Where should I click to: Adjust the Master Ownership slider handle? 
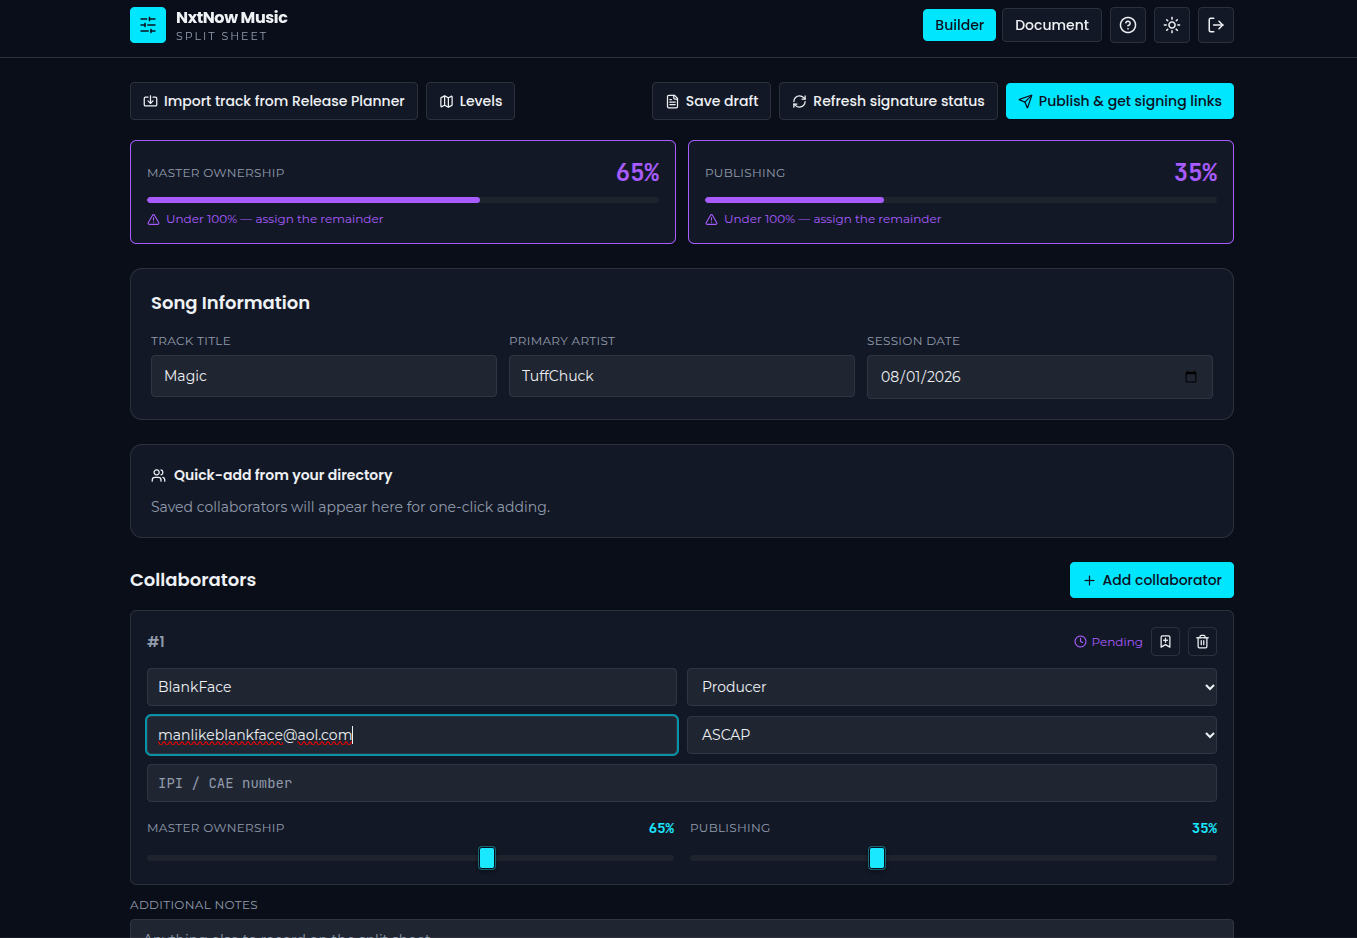487,858
